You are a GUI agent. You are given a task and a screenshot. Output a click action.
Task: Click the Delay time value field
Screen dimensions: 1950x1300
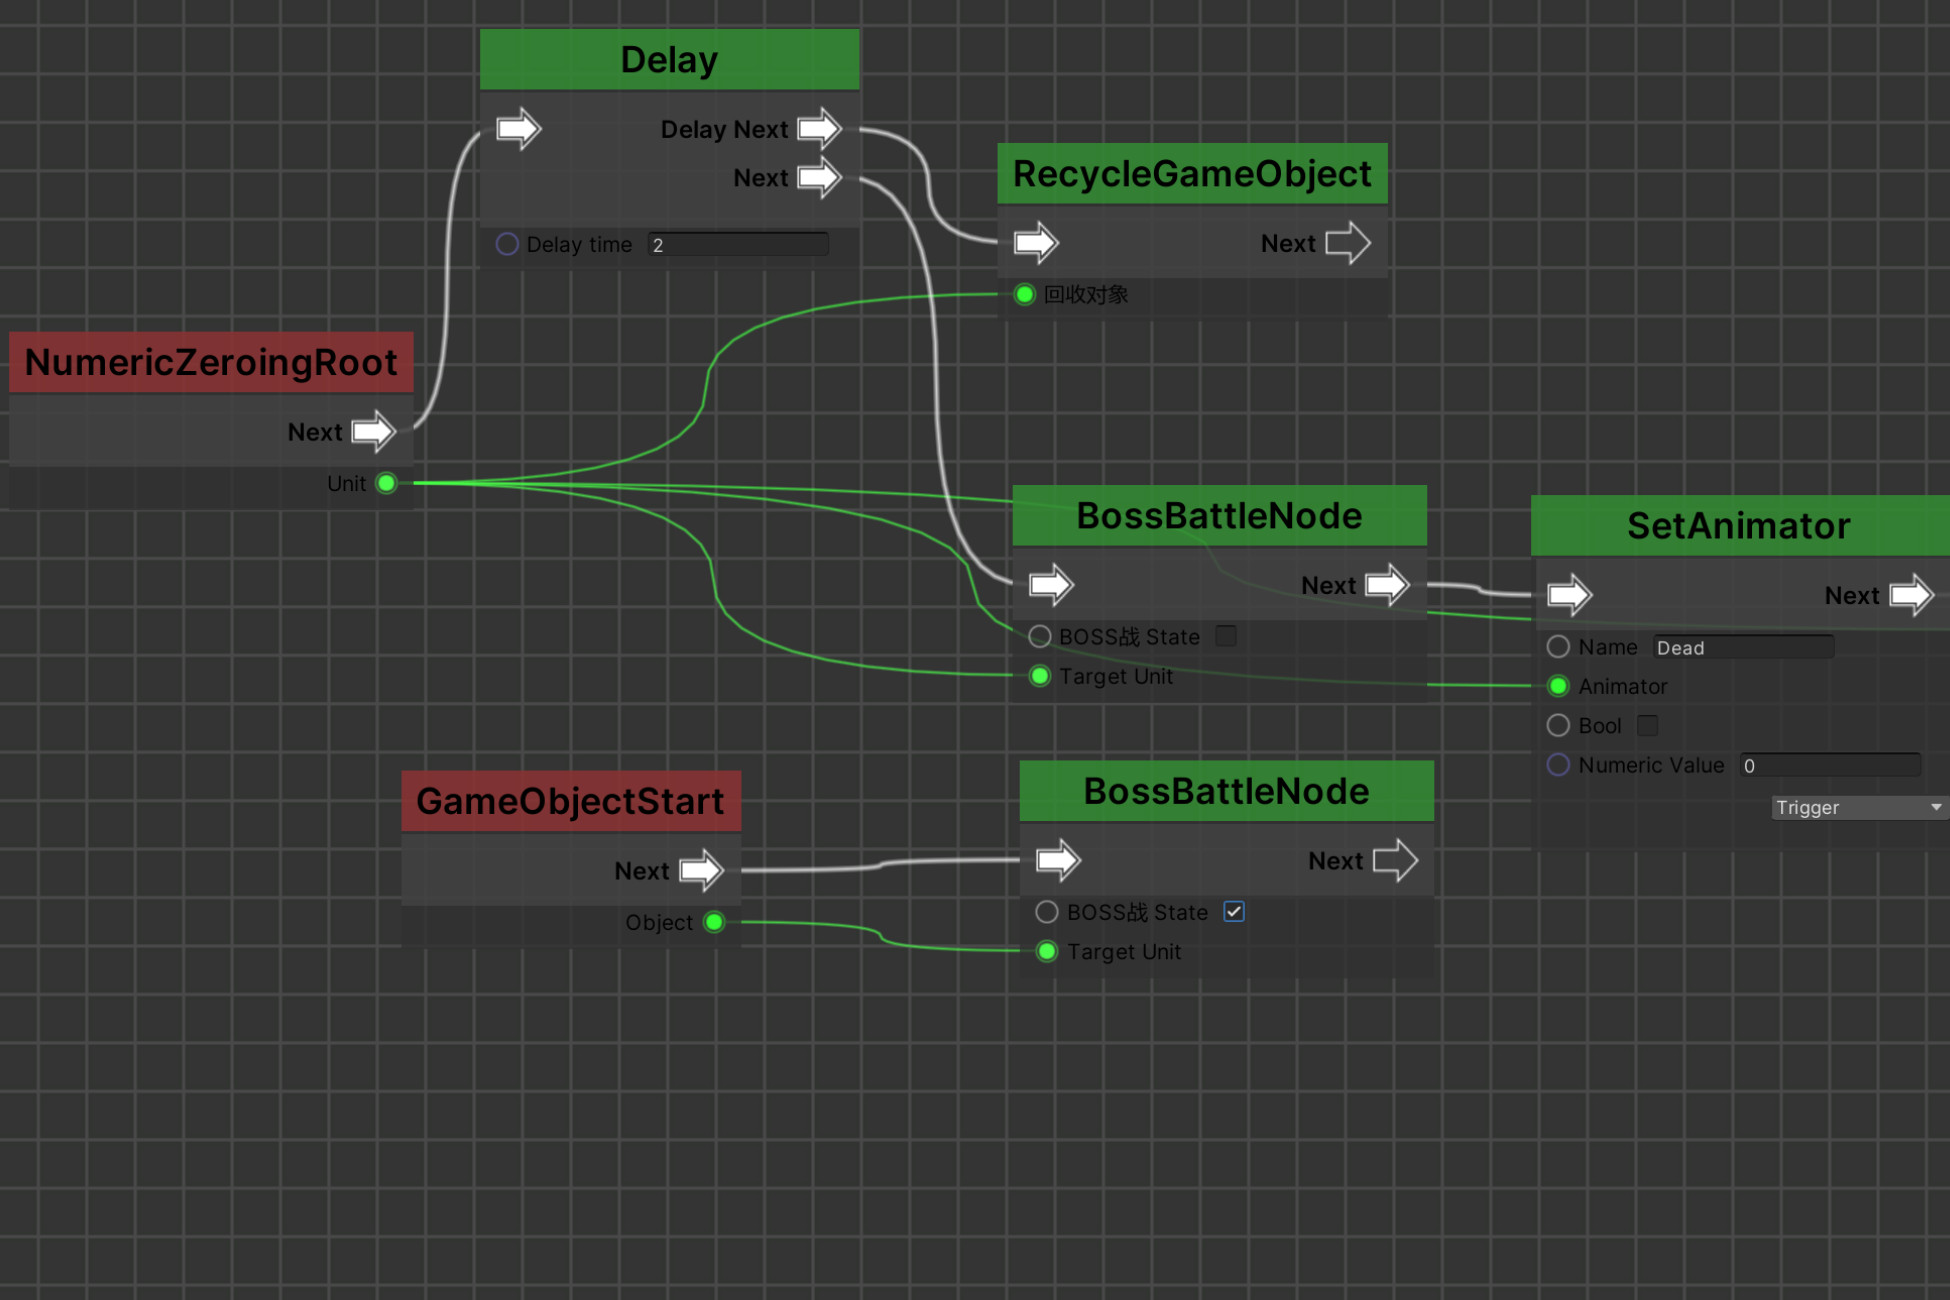tap(738, 245)
